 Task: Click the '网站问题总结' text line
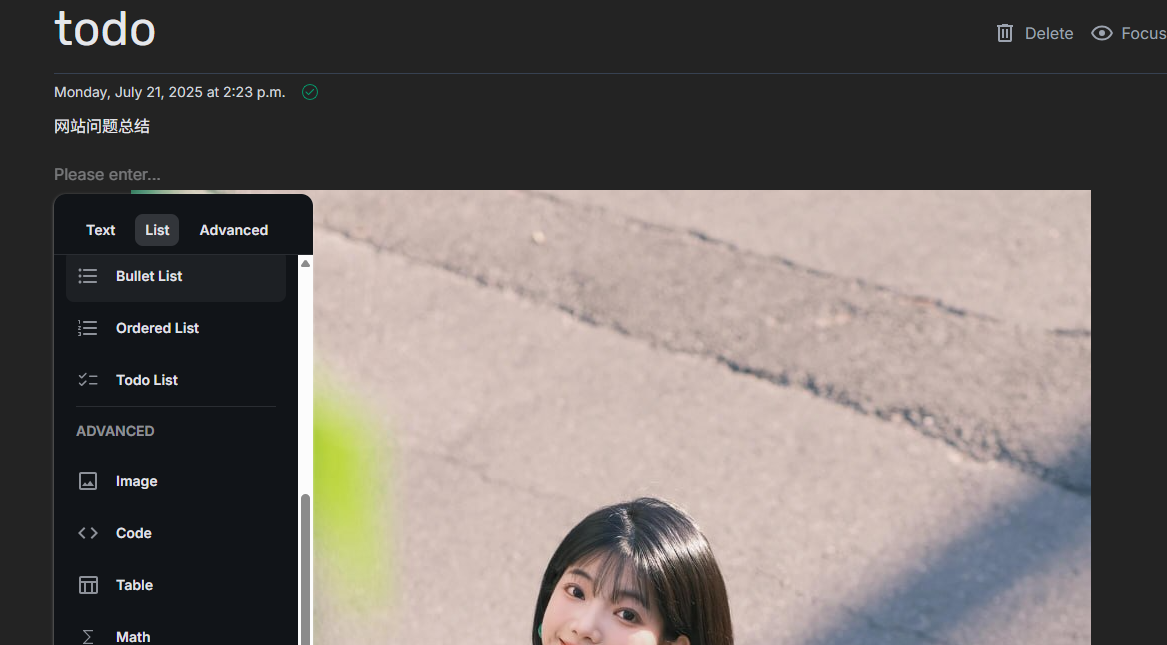[x=102, y=126]
